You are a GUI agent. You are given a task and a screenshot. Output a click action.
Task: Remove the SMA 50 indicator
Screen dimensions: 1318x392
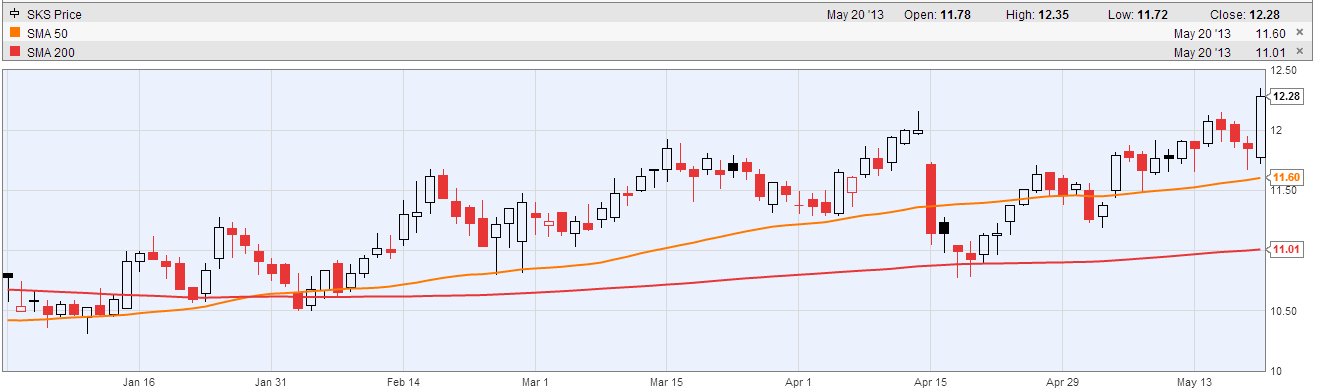tap(1299, 33)
